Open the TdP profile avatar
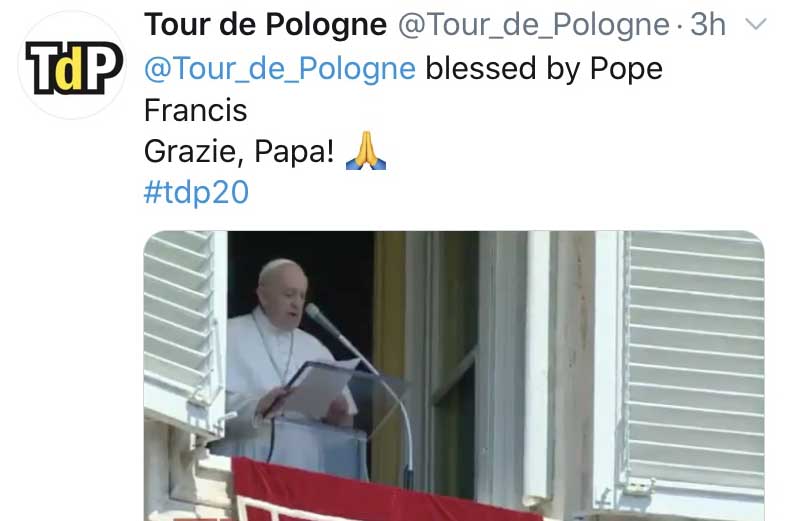The height and width of the screenshot is (521, 805). (x=72, y=65)
